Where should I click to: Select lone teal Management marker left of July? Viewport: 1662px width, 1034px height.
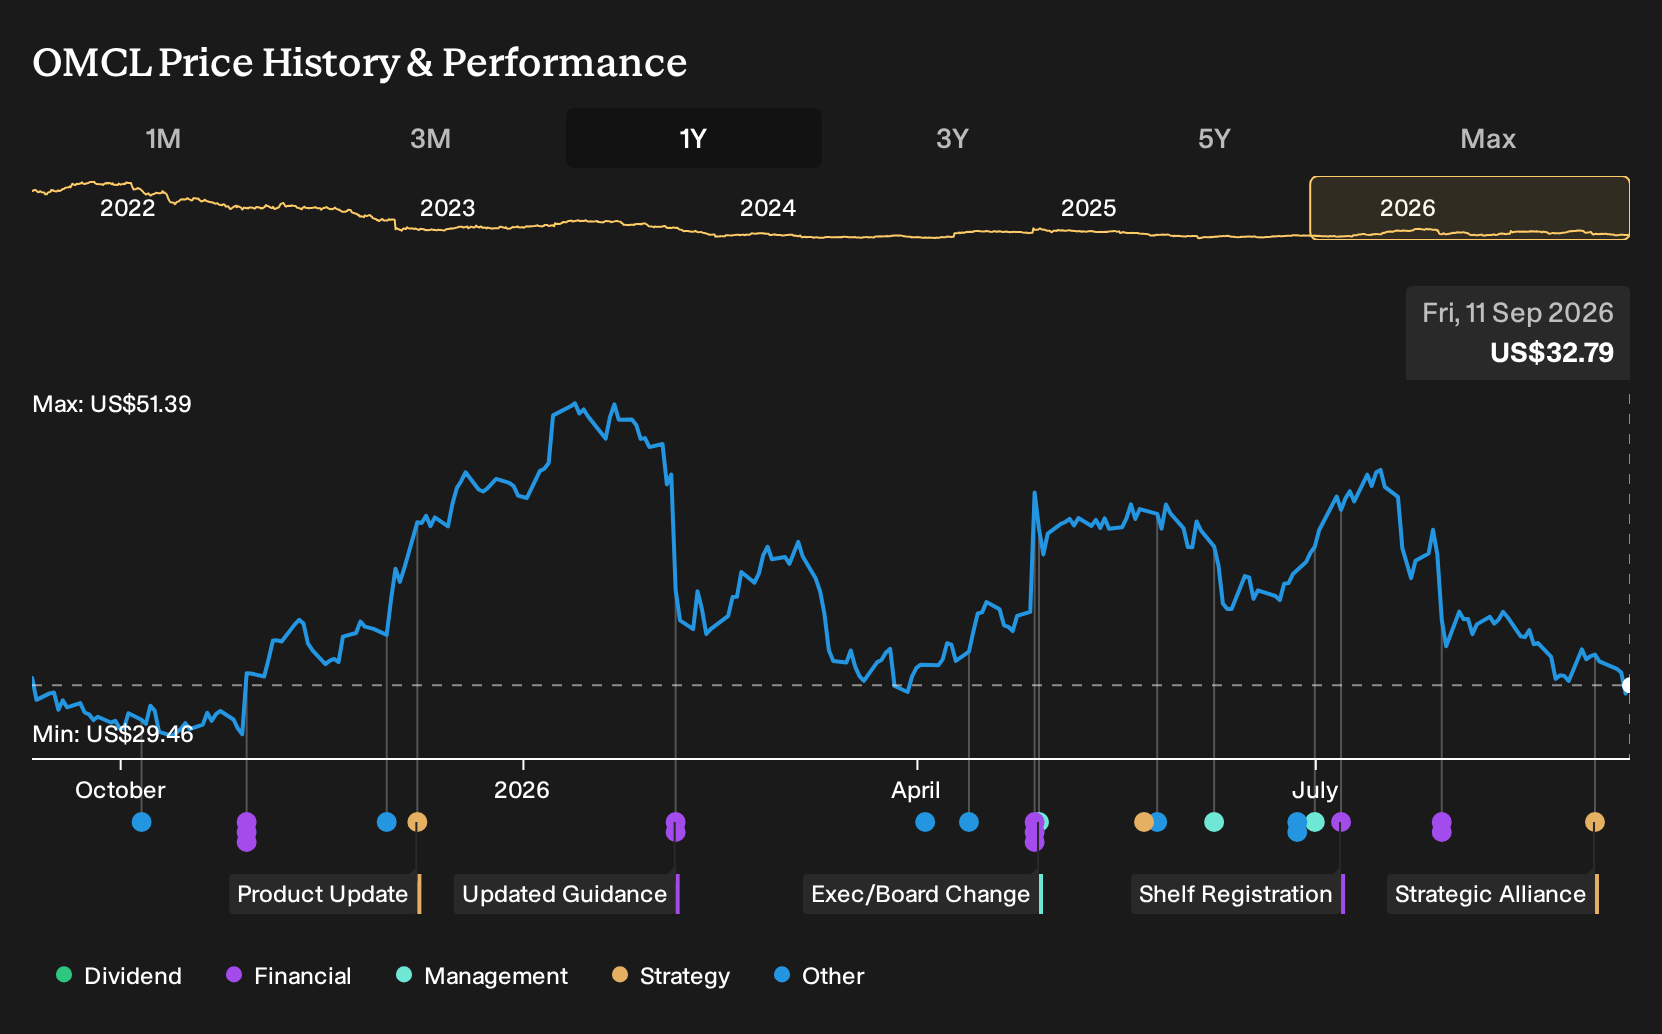tap(1214, 822)
